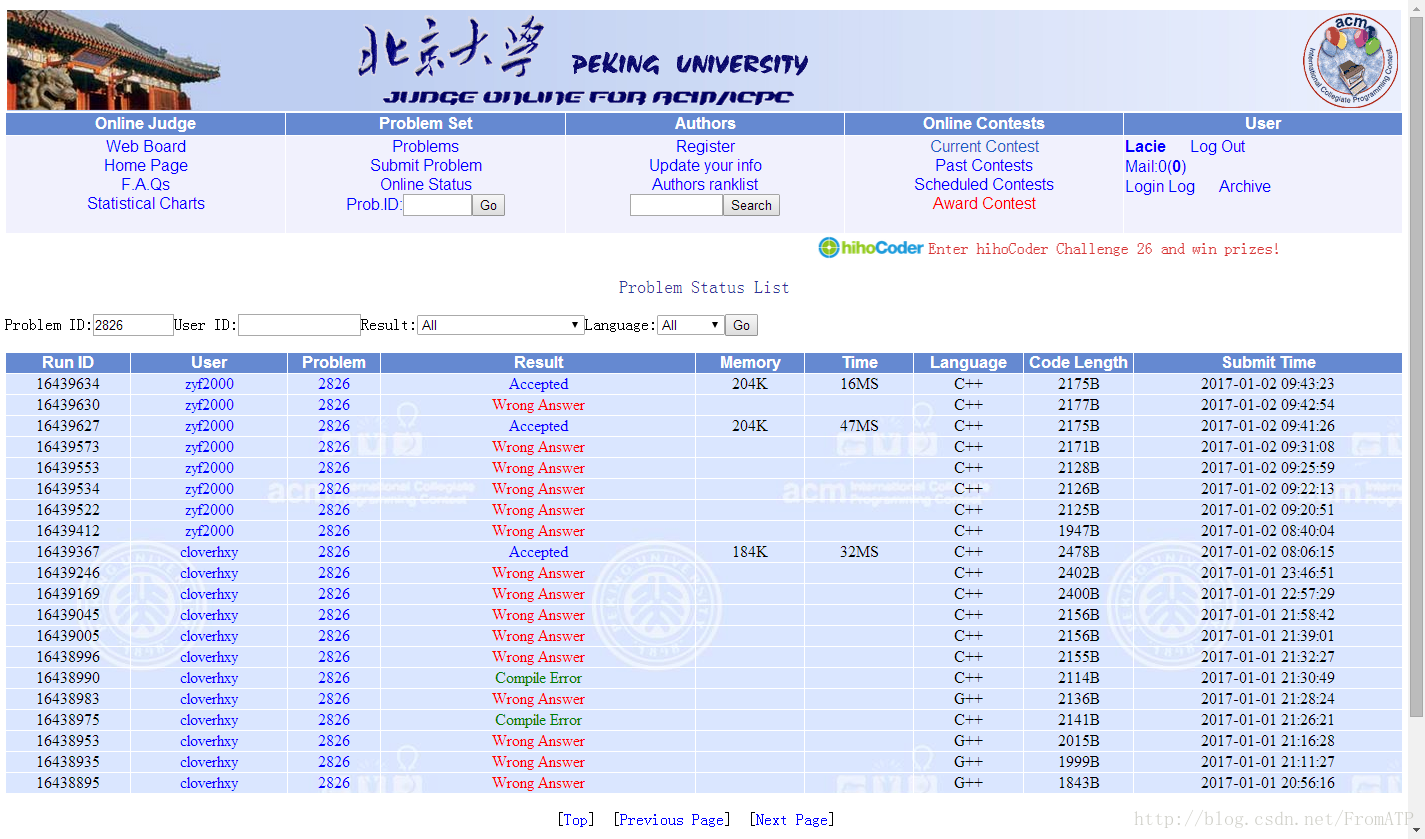This screenshot has height=839, width=1425.
Task: Click problem 2826 in run 16439630 row
Action: 334,405
